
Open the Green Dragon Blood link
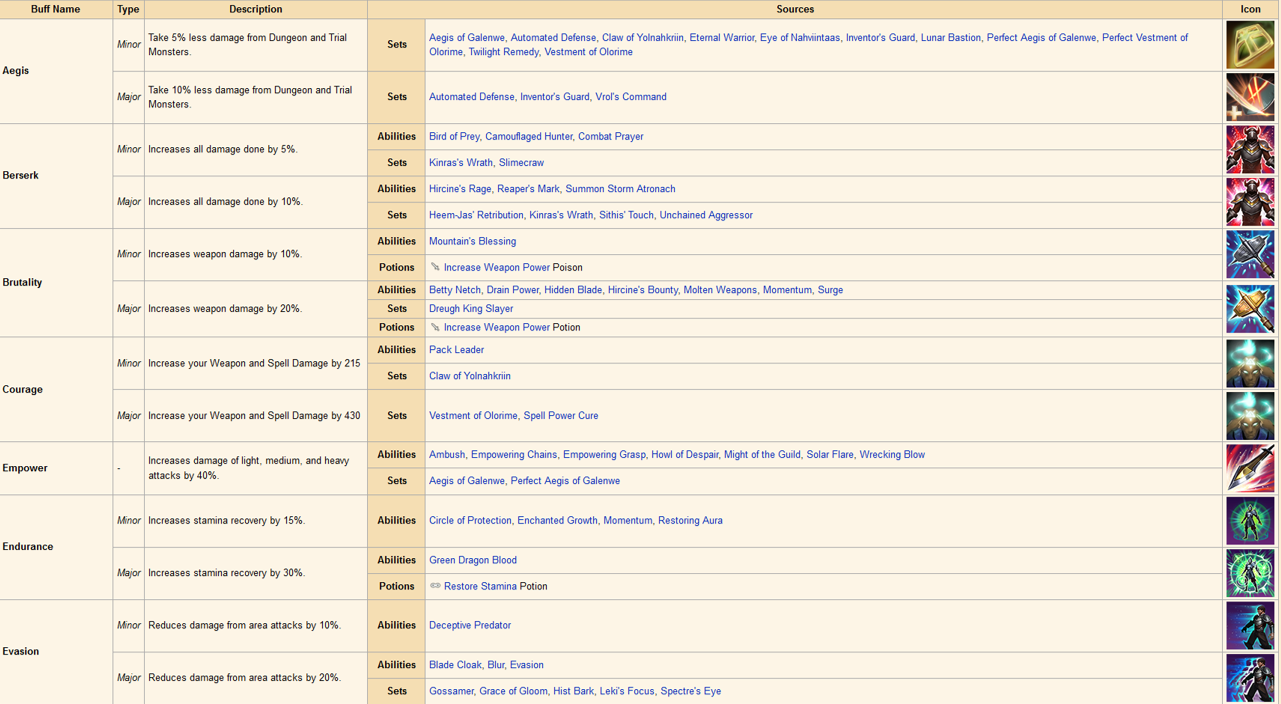[473, 560]
